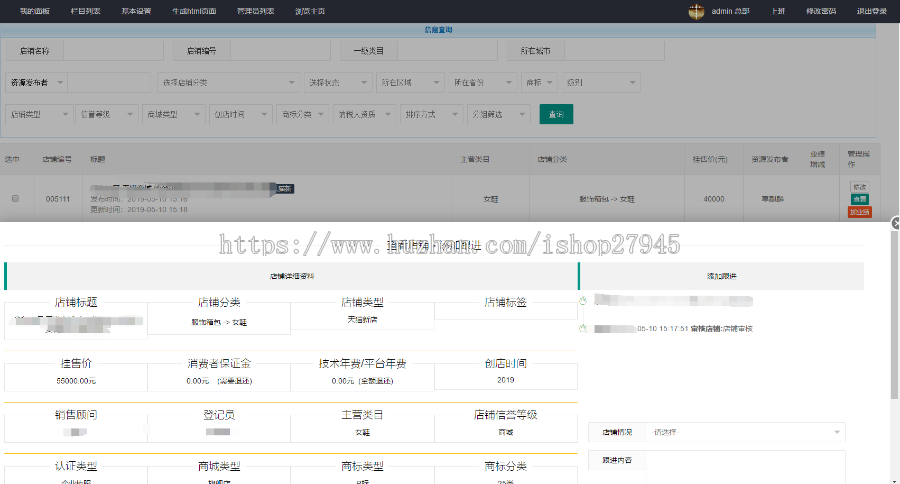Click the 跟进内容 text area
The width and height of the screenshot is (900, 484).
[x=746, y=467]
